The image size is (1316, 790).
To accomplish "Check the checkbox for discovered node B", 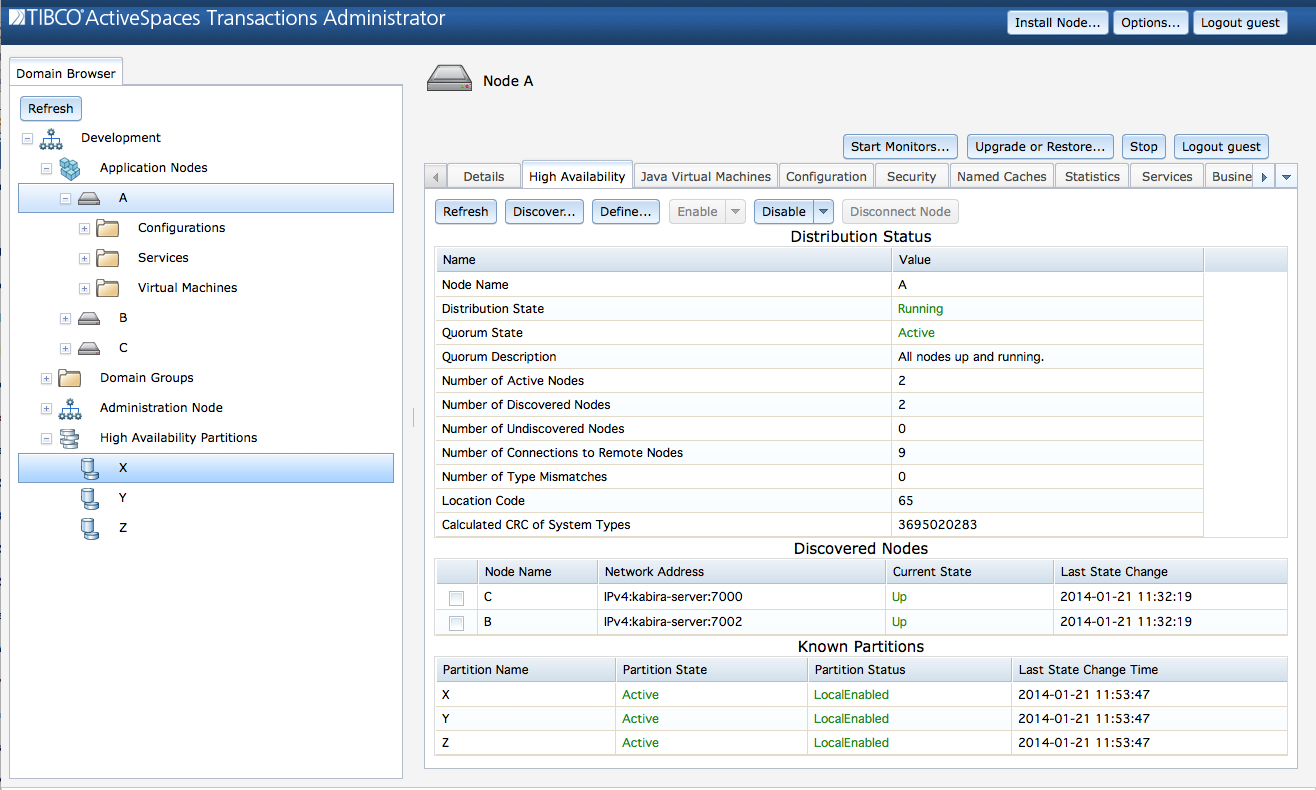I will click(x=456, y=622).
